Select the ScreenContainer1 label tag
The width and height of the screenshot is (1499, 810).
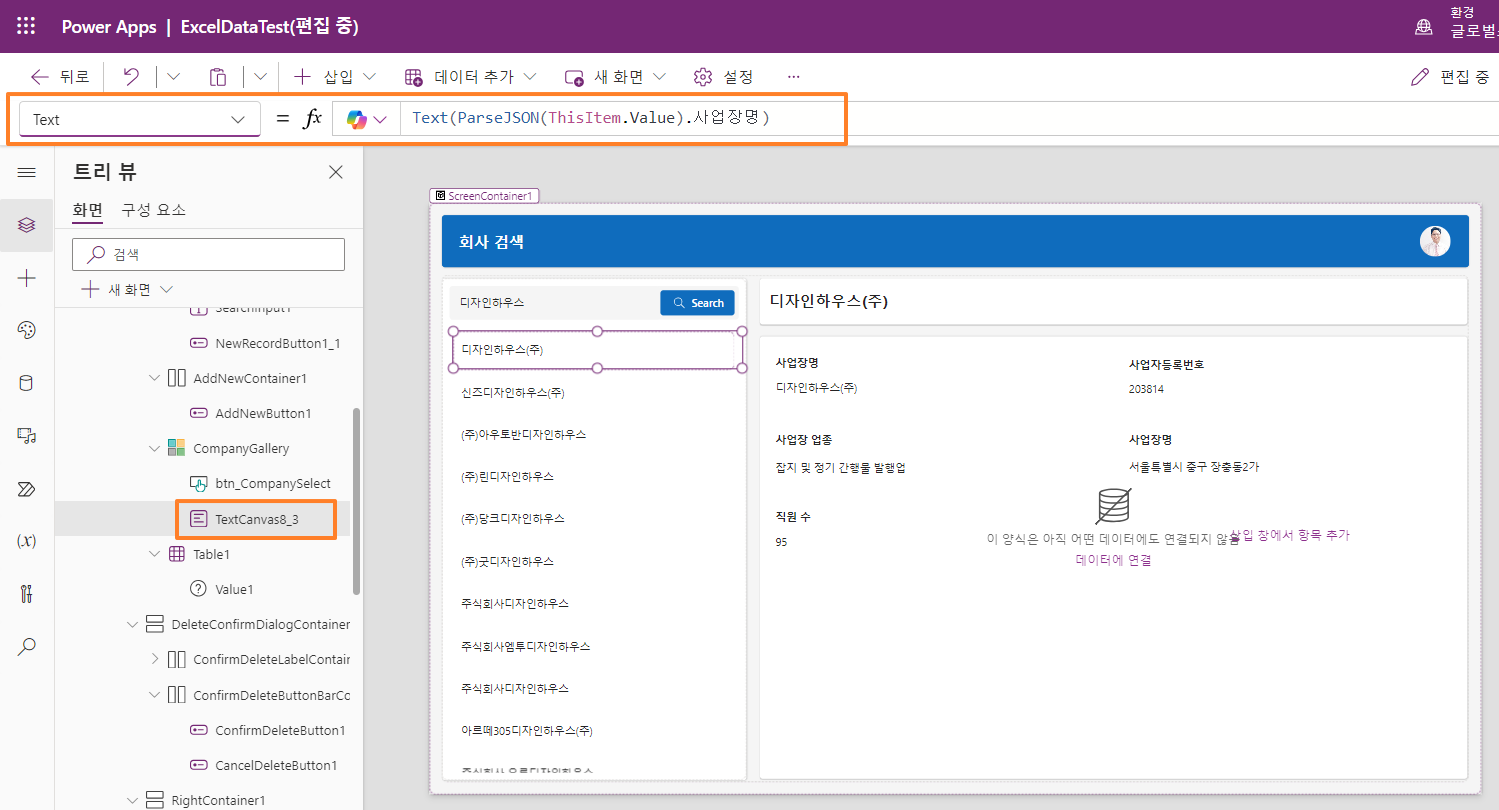[484, 196]
